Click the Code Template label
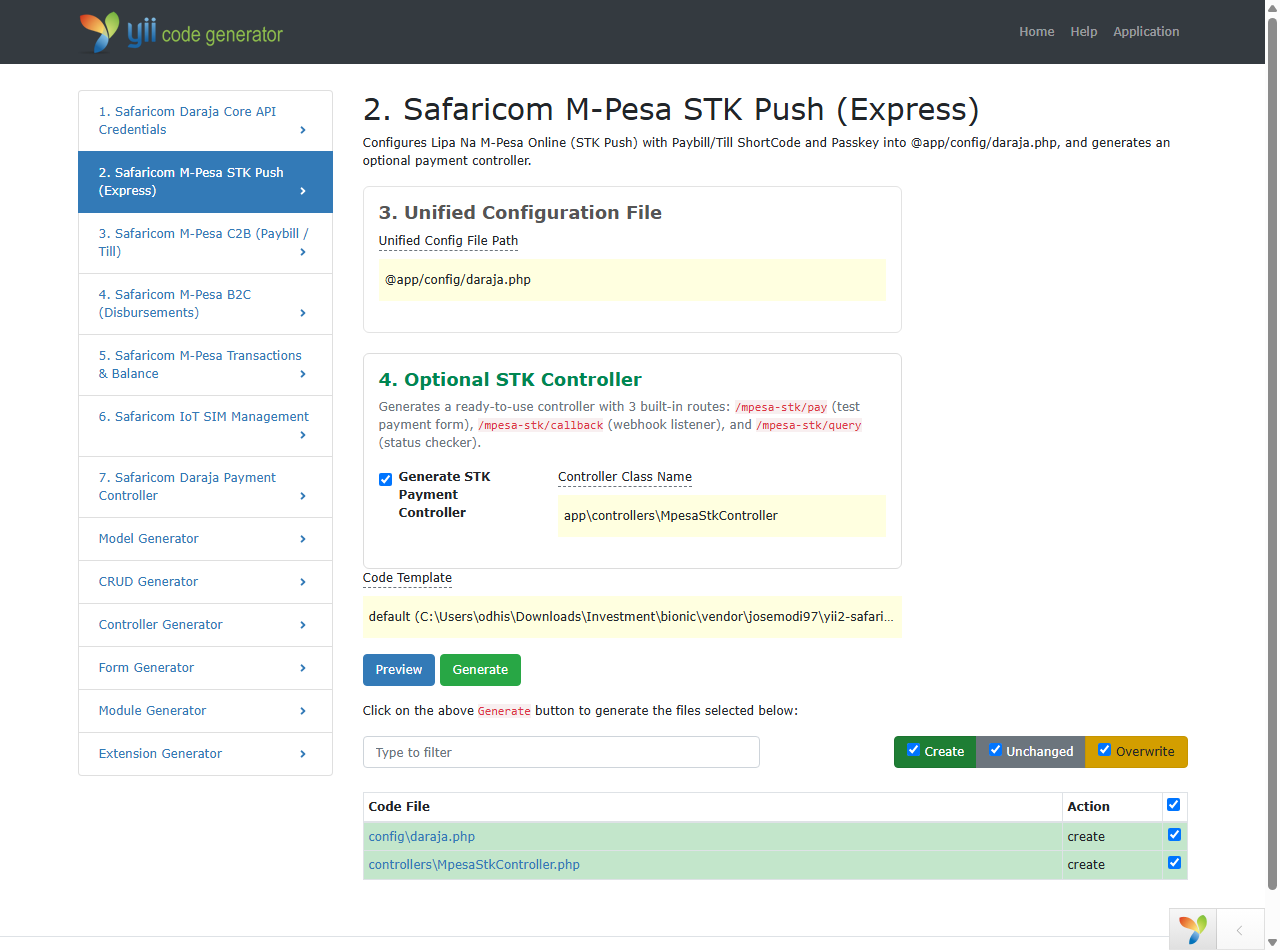The height and width of the screenshot is (950, 1280). click(407, 578)
